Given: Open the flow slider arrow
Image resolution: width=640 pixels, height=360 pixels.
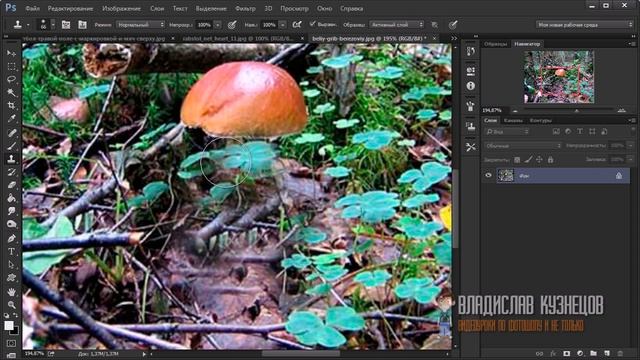Looking at the screenshot, I should point(282,25).
